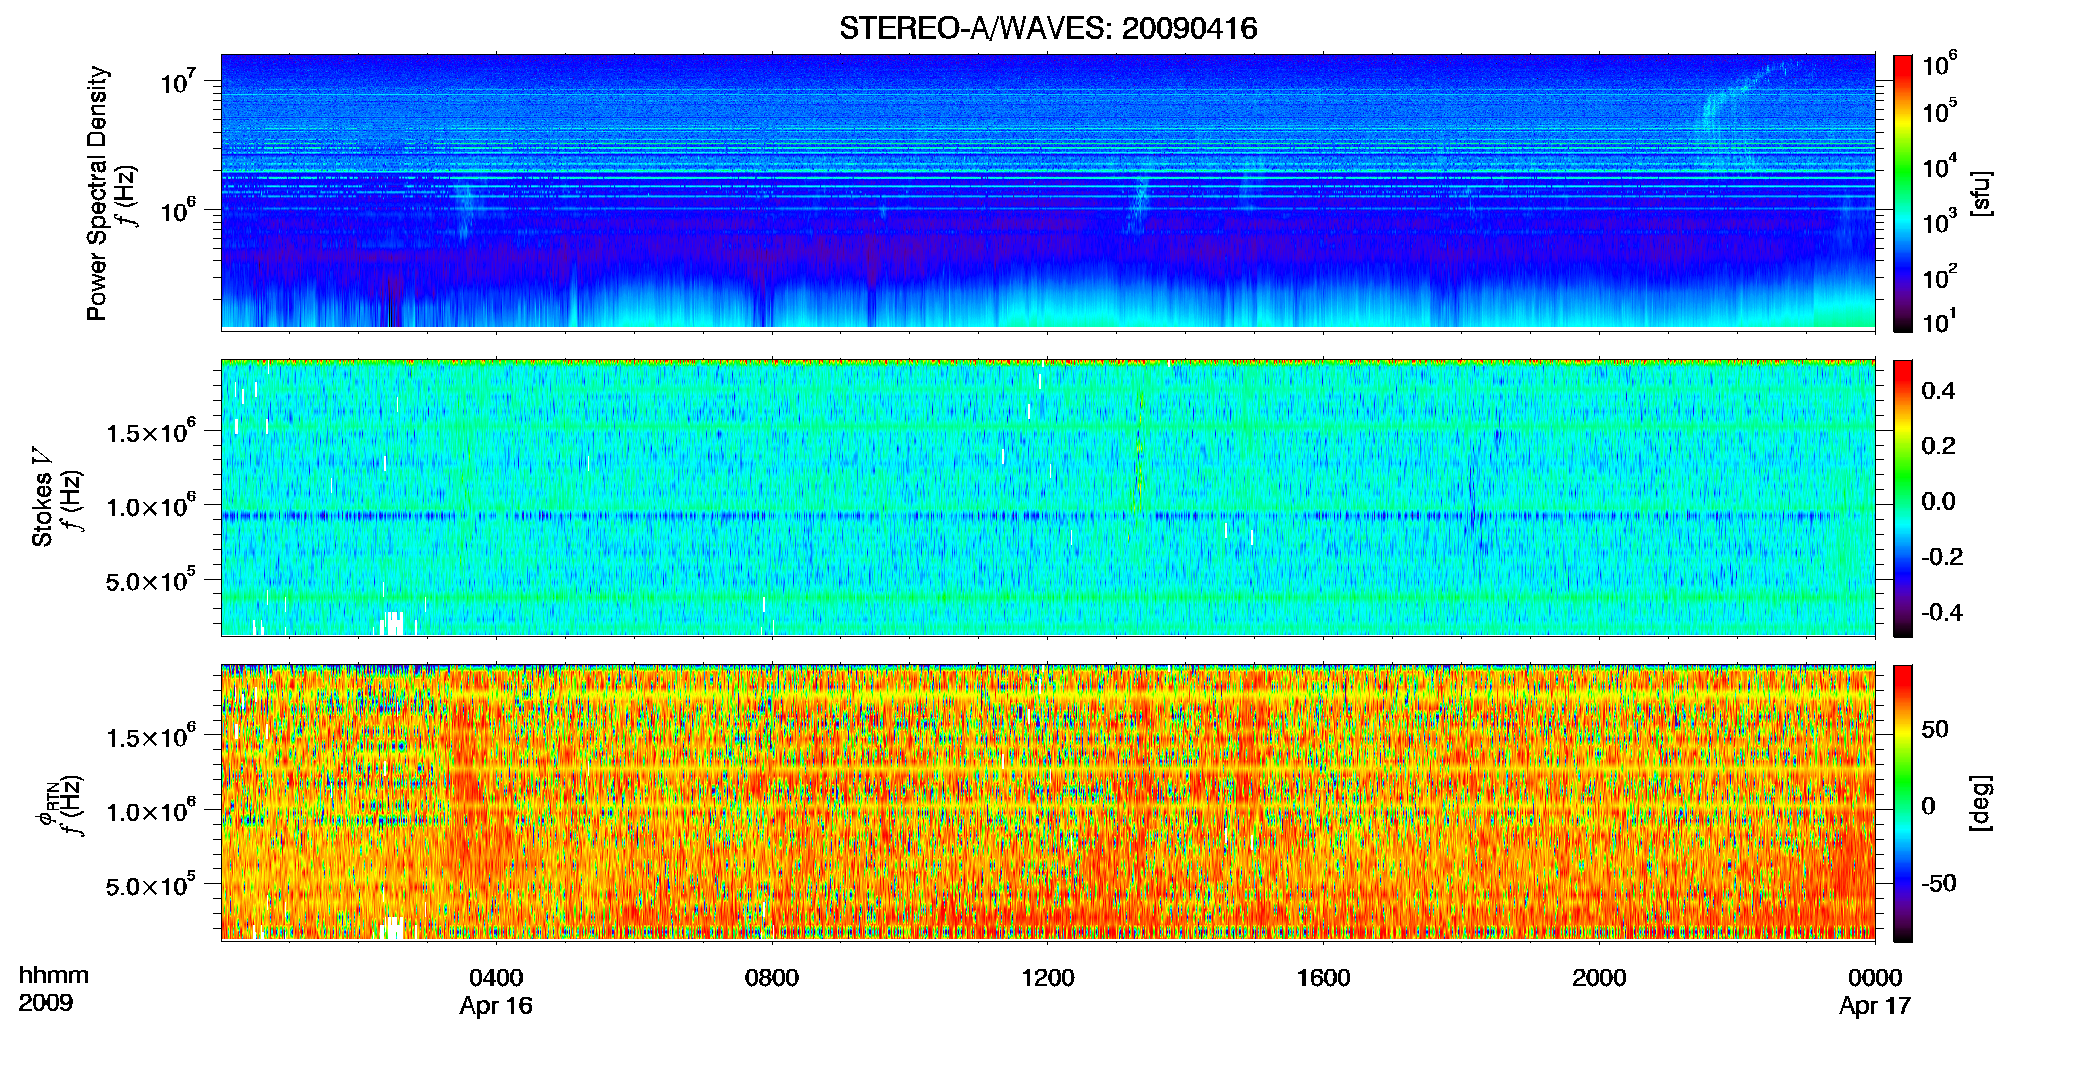Click the "[deg]" unit label
Image resolution: width=2096 pixels, height=1080 pixels.
(x=1980, y=803)
